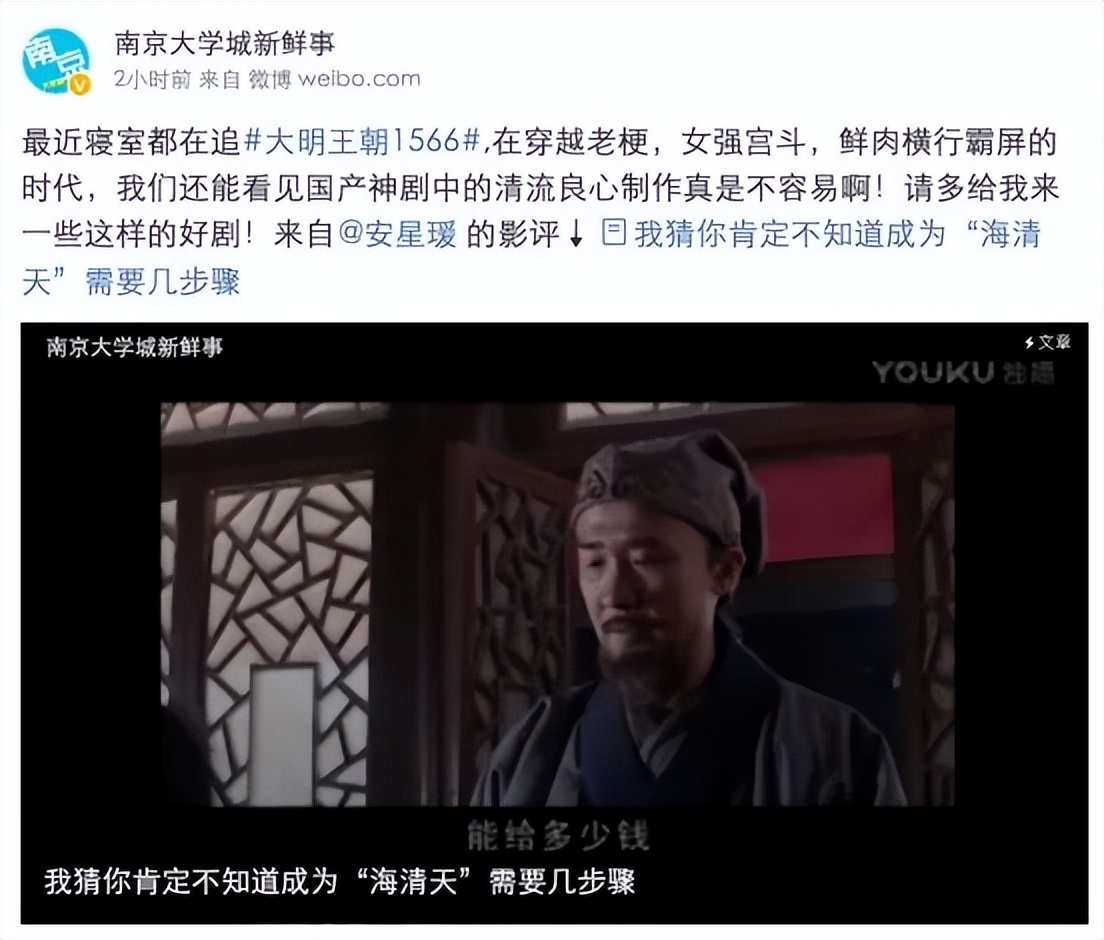Click the post text 最近寝室都在追
Image resolution: width=1104 pixels, height=940 pixels.
coord(132,142)
